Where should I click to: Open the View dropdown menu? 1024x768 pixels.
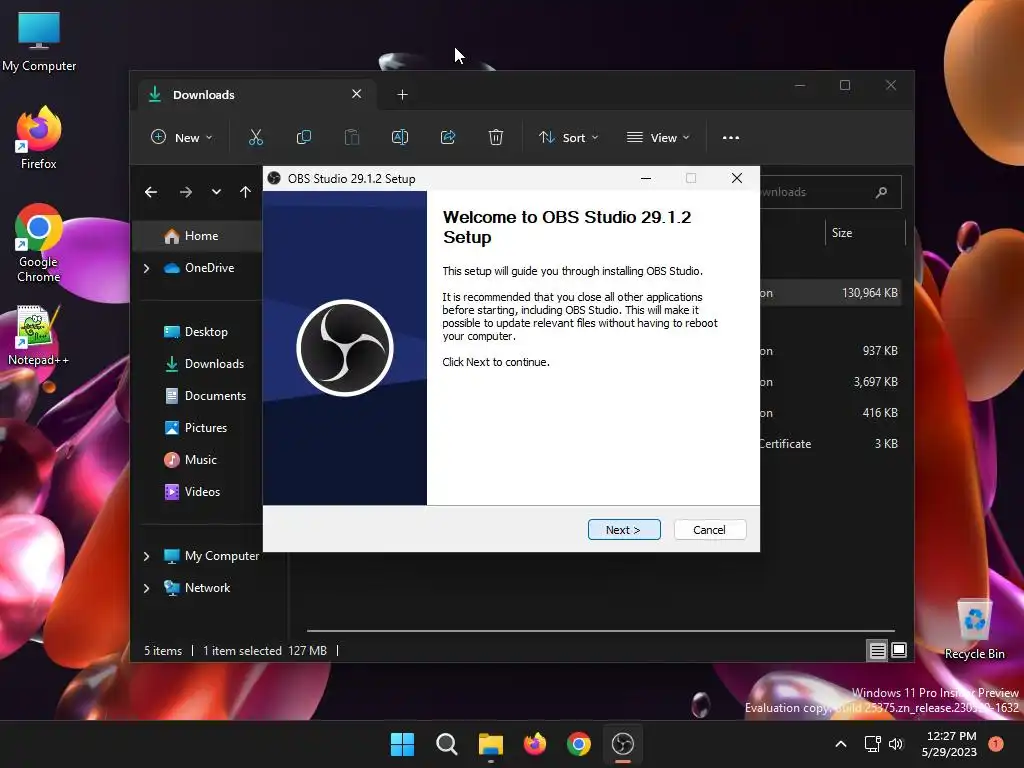coord(658,137)
